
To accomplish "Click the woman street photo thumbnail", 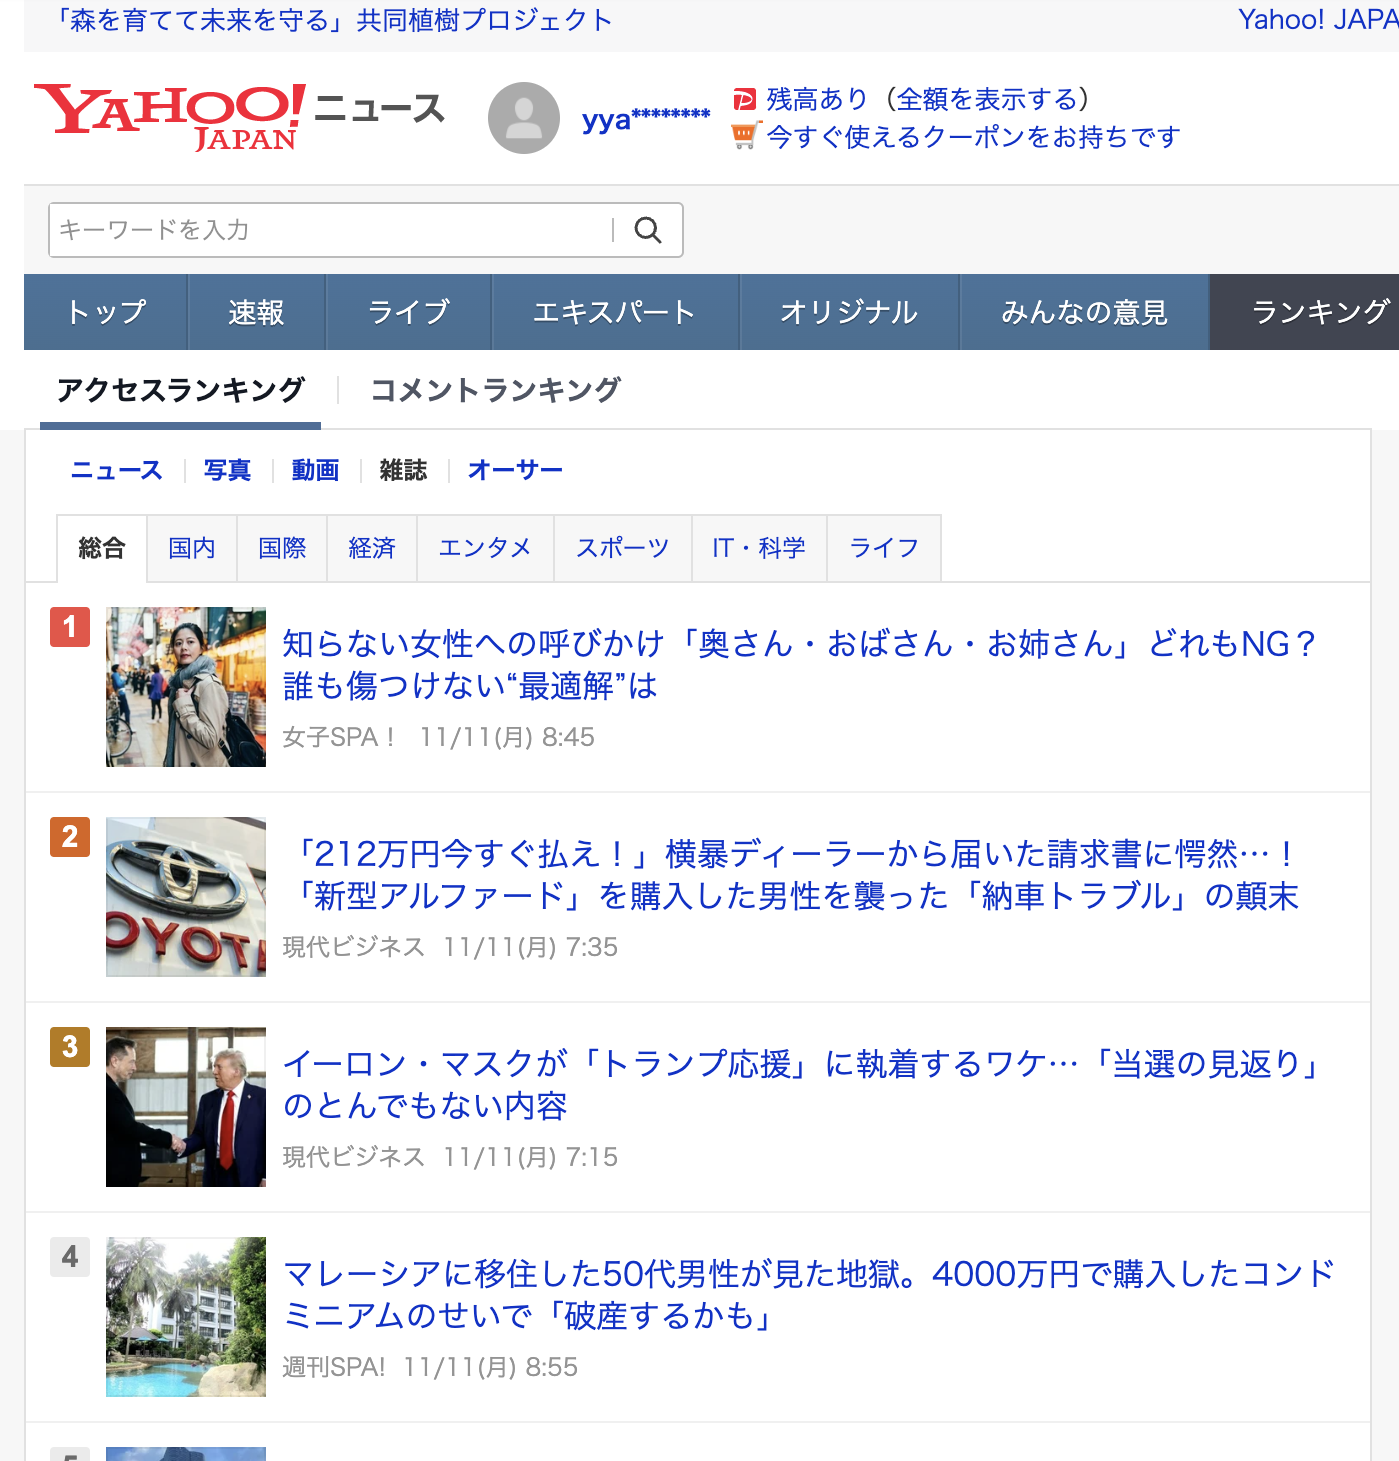I will pyautogui.click(x=186, y=687).
